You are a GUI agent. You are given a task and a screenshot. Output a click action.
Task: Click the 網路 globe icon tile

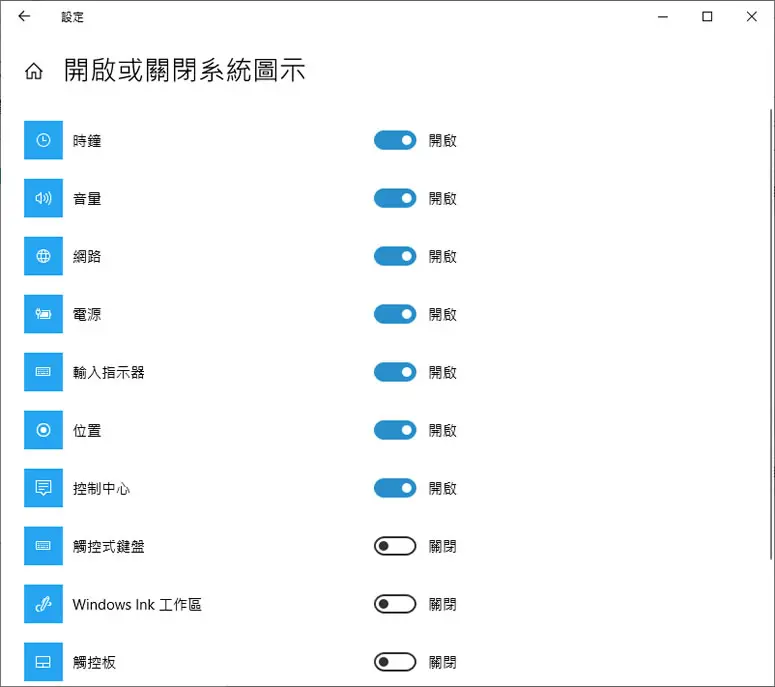(x=43, y=256)
